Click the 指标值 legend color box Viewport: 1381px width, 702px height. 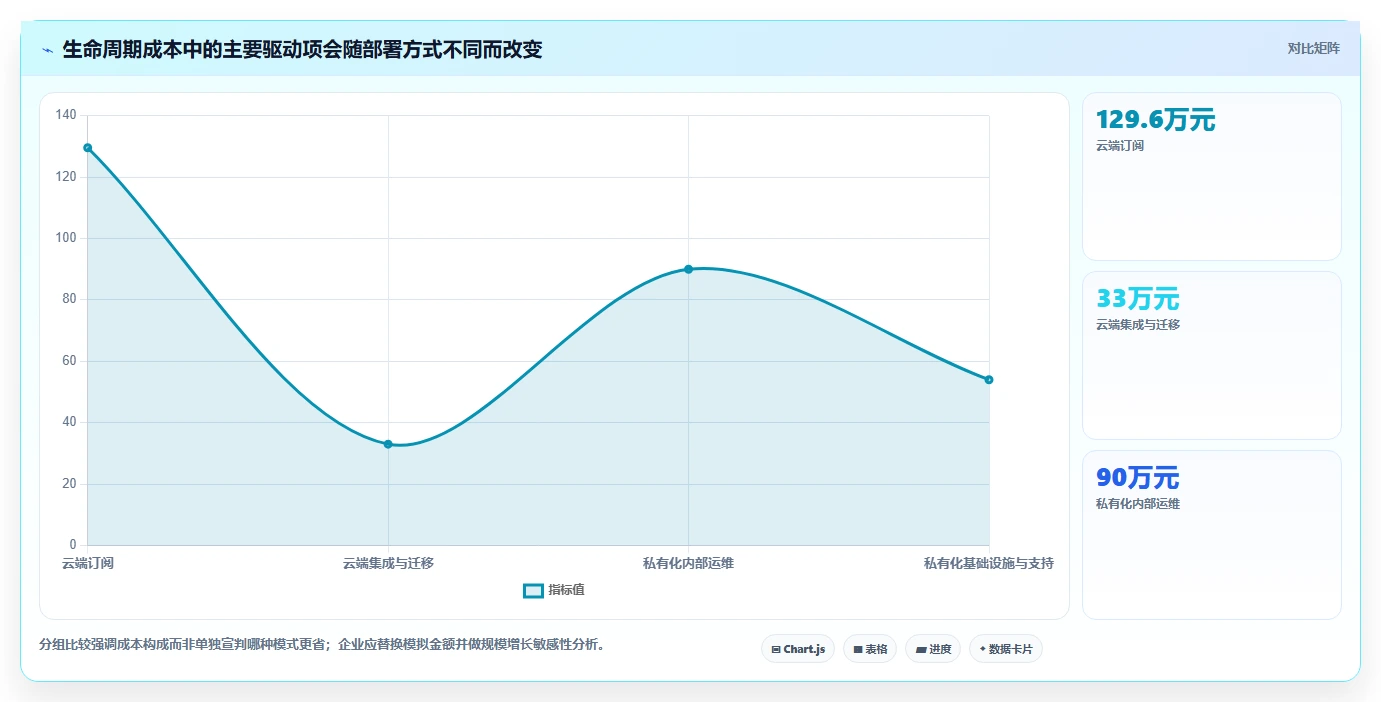(533, 590)
